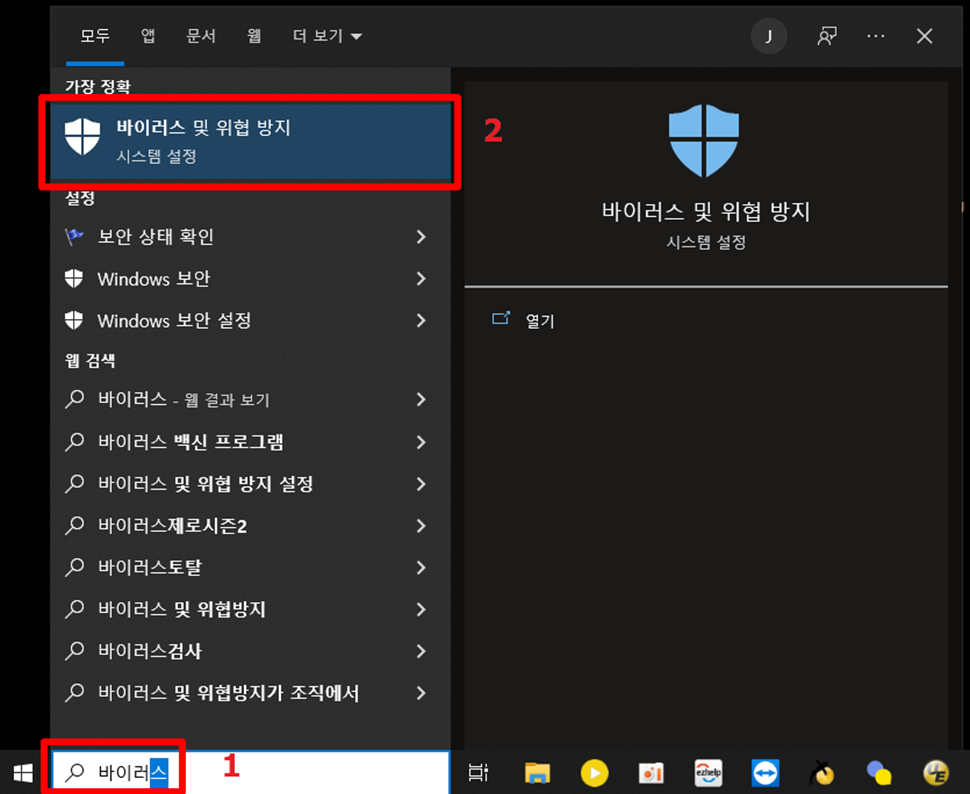Viewport: 970px width, 794px height.
Task: Click magnifier icon beside 바이러스토탈
Action: (75, 567)
